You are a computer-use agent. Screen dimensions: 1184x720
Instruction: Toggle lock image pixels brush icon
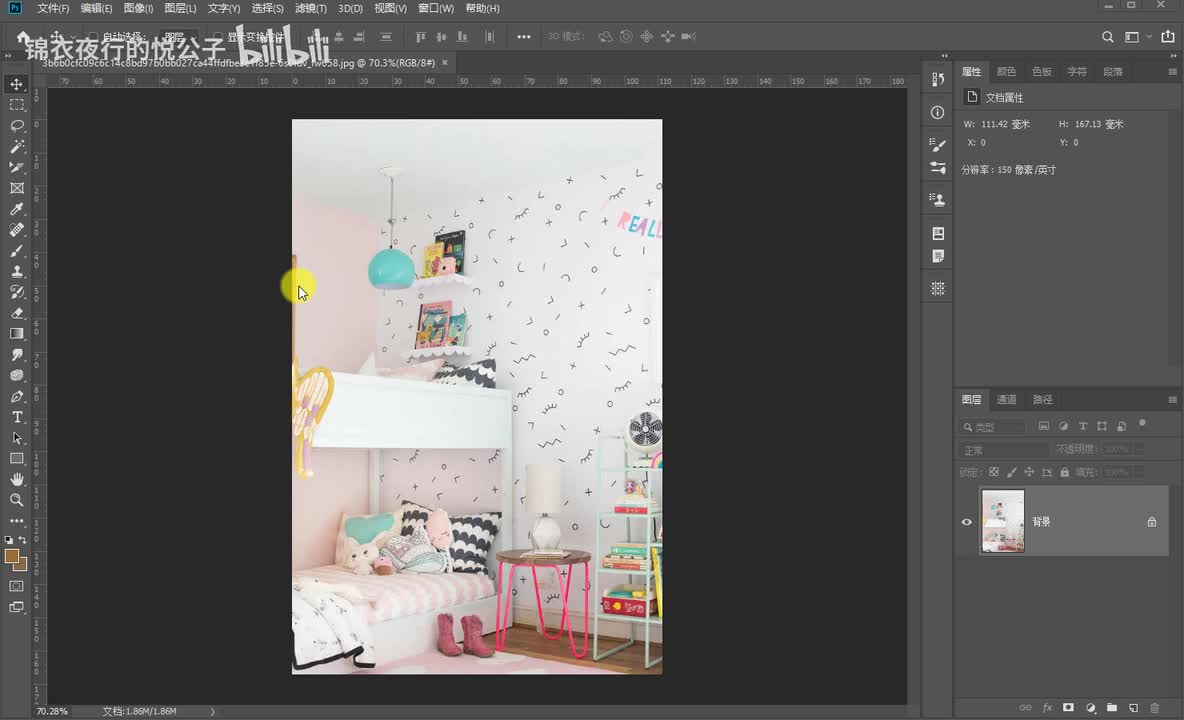(x=1012, y=472)
